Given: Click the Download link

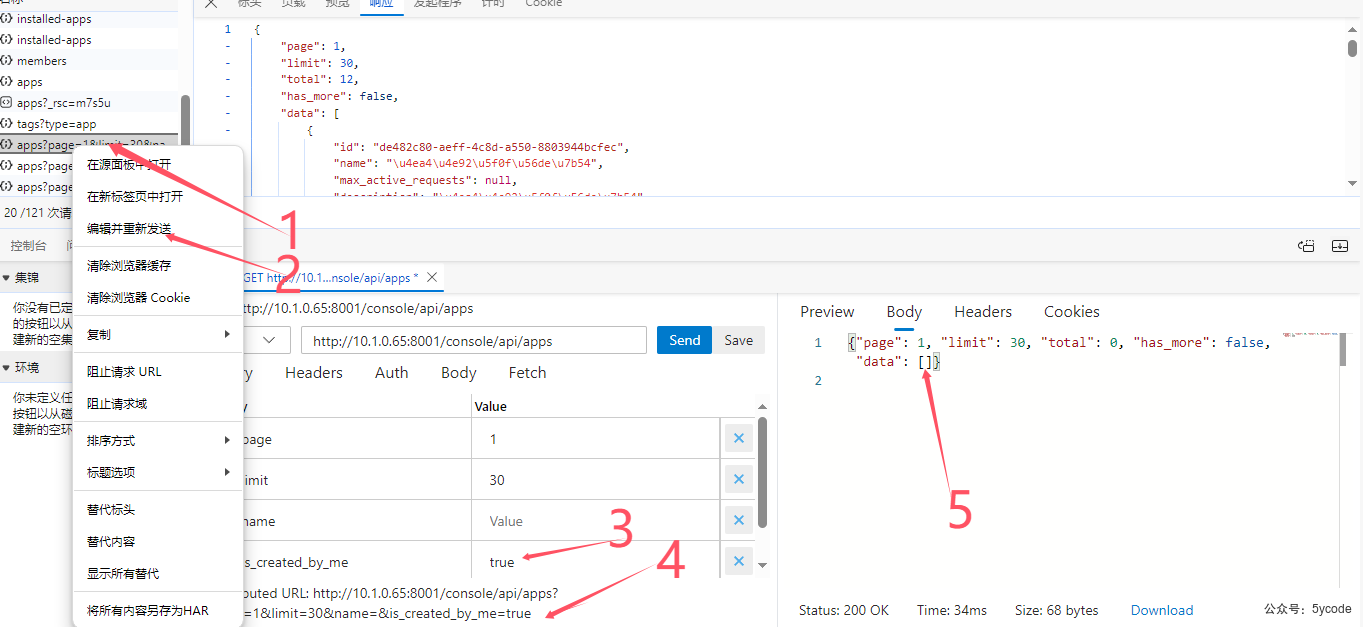Looking at the screenshot, I should (x=1162, y=610).
